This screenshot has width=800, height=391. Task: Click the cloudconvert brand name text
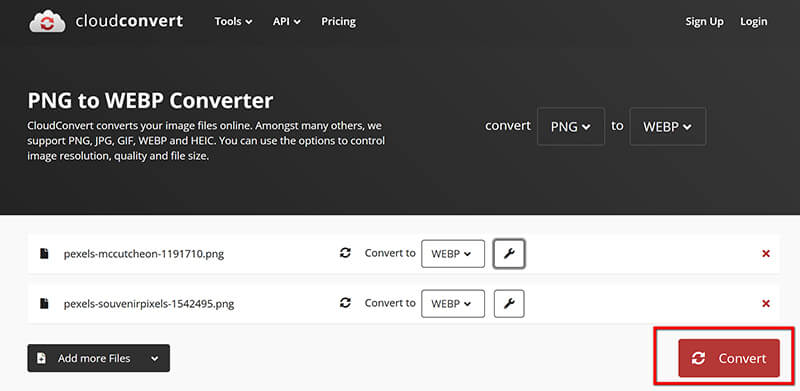129,21
